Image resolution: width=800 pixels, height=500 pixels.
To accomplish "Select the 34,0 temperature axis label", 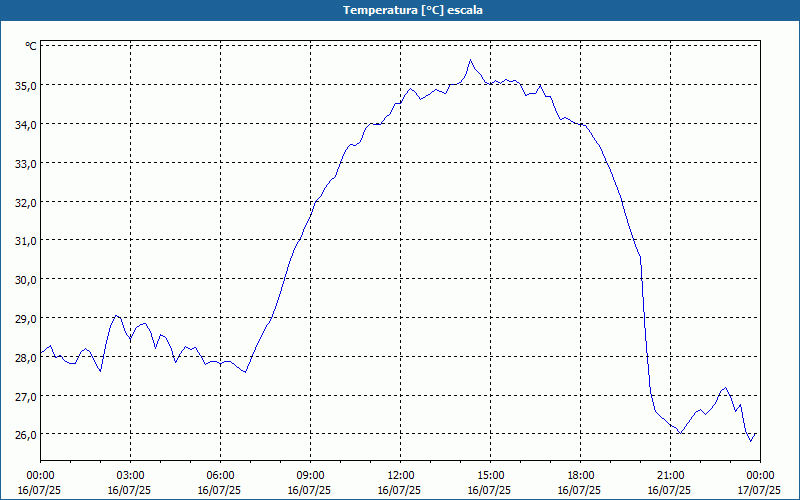I will pyautogui.click(x=25, y=124).
